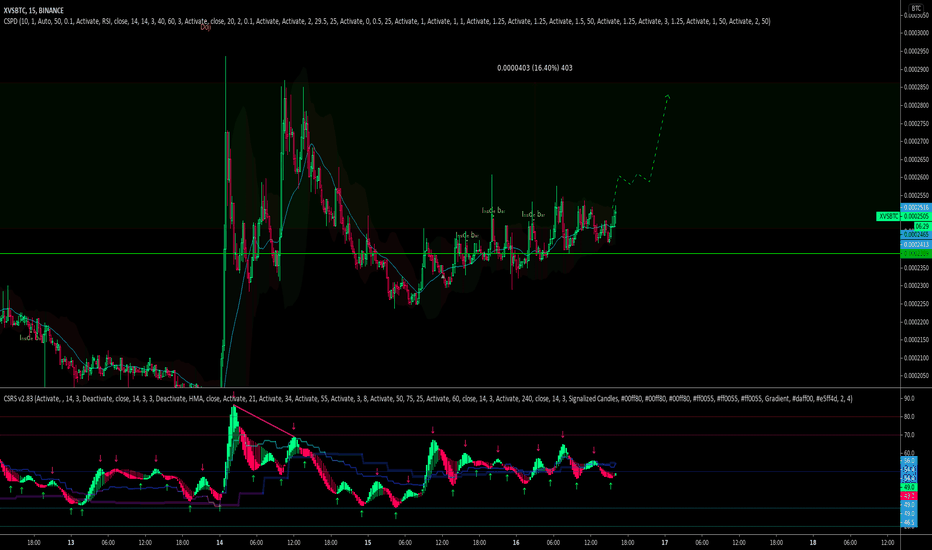Screen dimensions: 932x550
Task: Click the blue 0.0002413 price label
Action: [x=916, y=244]
